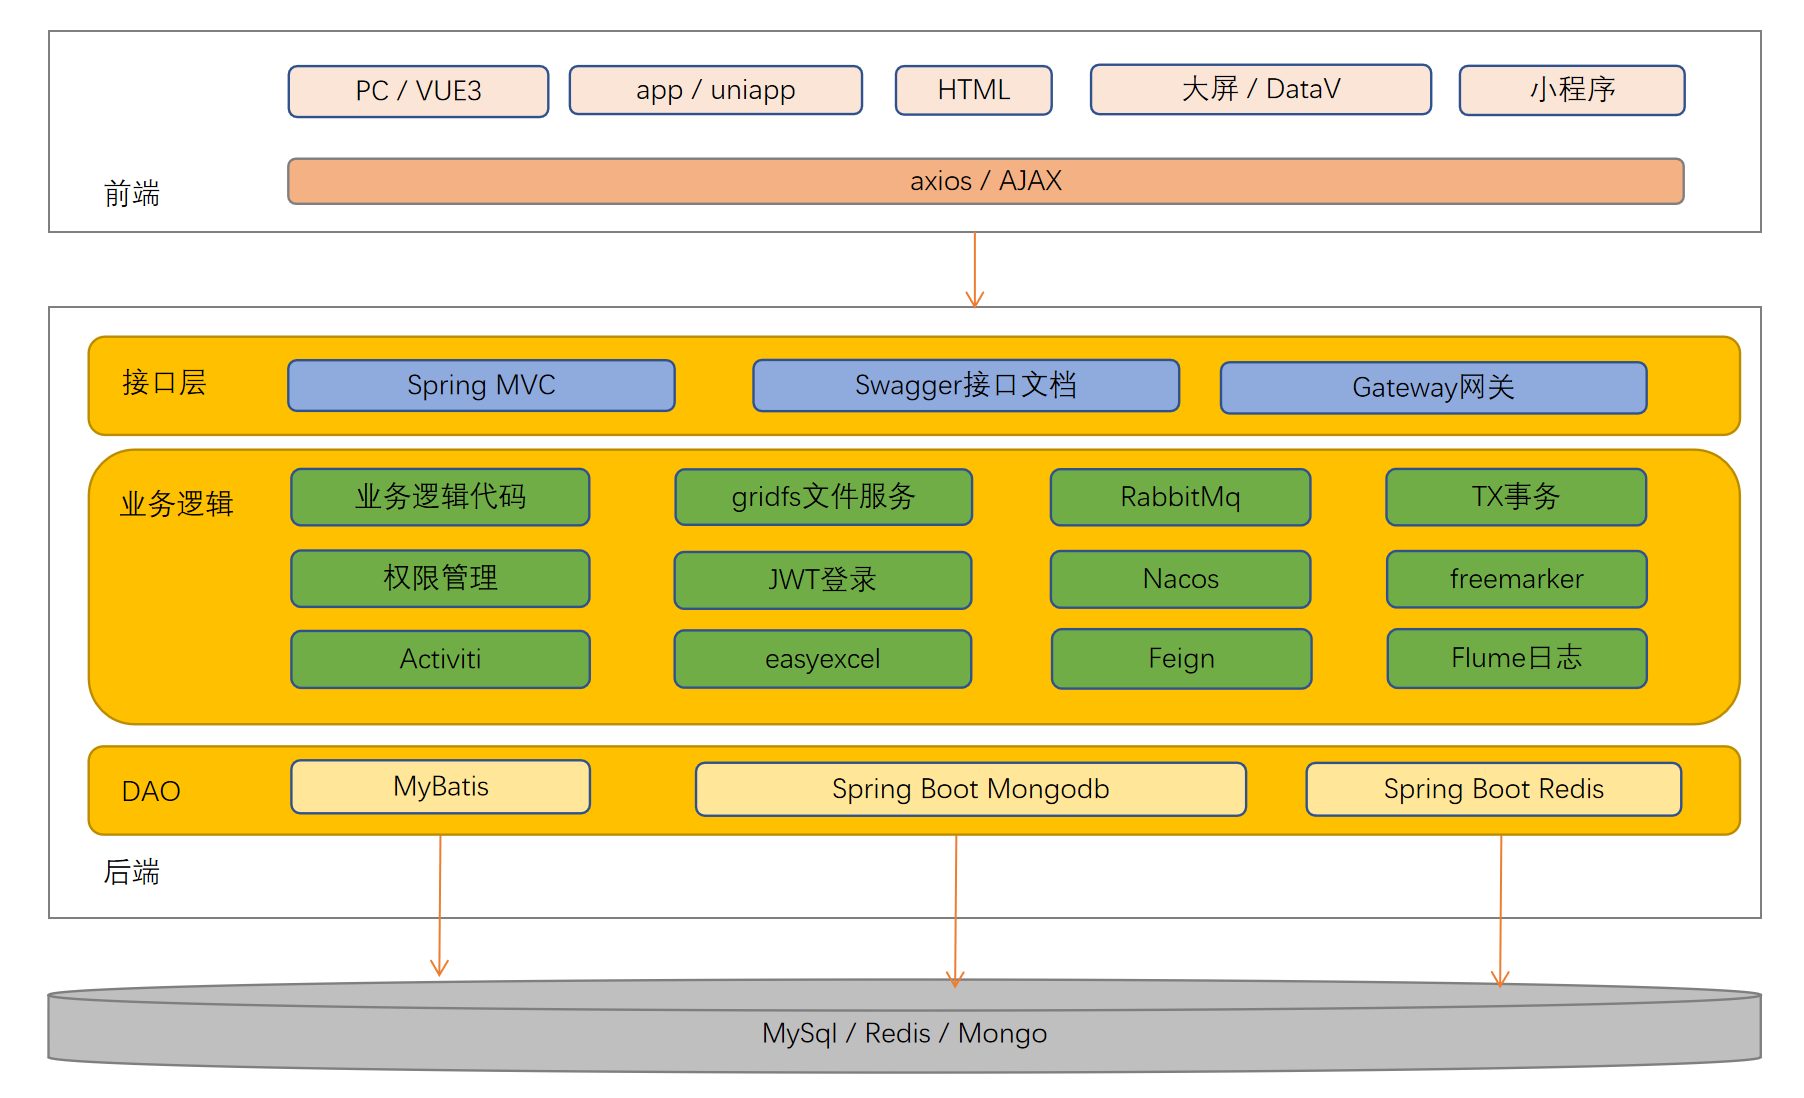Viewport: 1804px width, 1098px height.
Task: Click the HTML frontend box
Action: click(x=973, y=91)
